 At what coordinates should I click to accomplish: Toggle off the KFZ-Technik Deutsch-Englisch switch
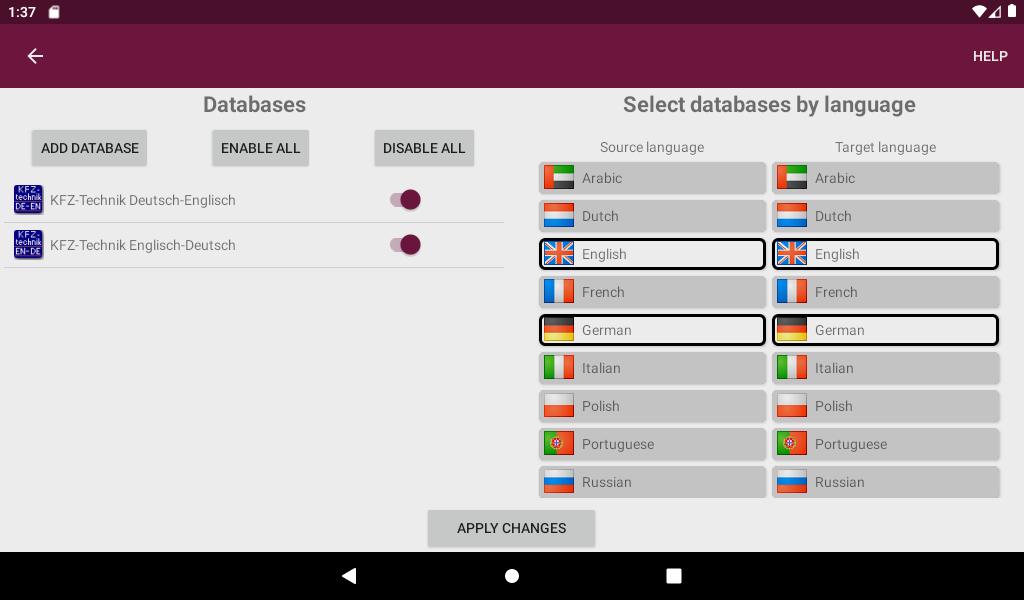(406, 200)
